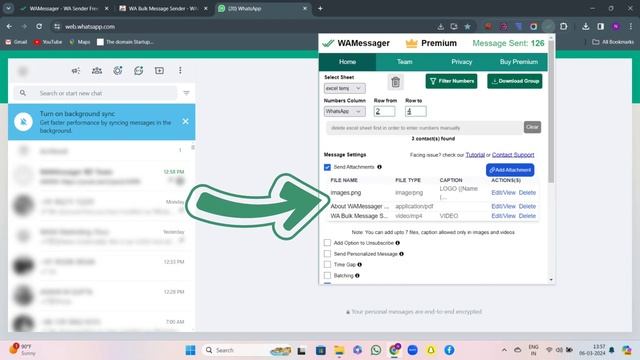Open WhatsApp Channels icon
Image resolution: width=640 pixels, height=360 pixels.
(x=138, y=71)
